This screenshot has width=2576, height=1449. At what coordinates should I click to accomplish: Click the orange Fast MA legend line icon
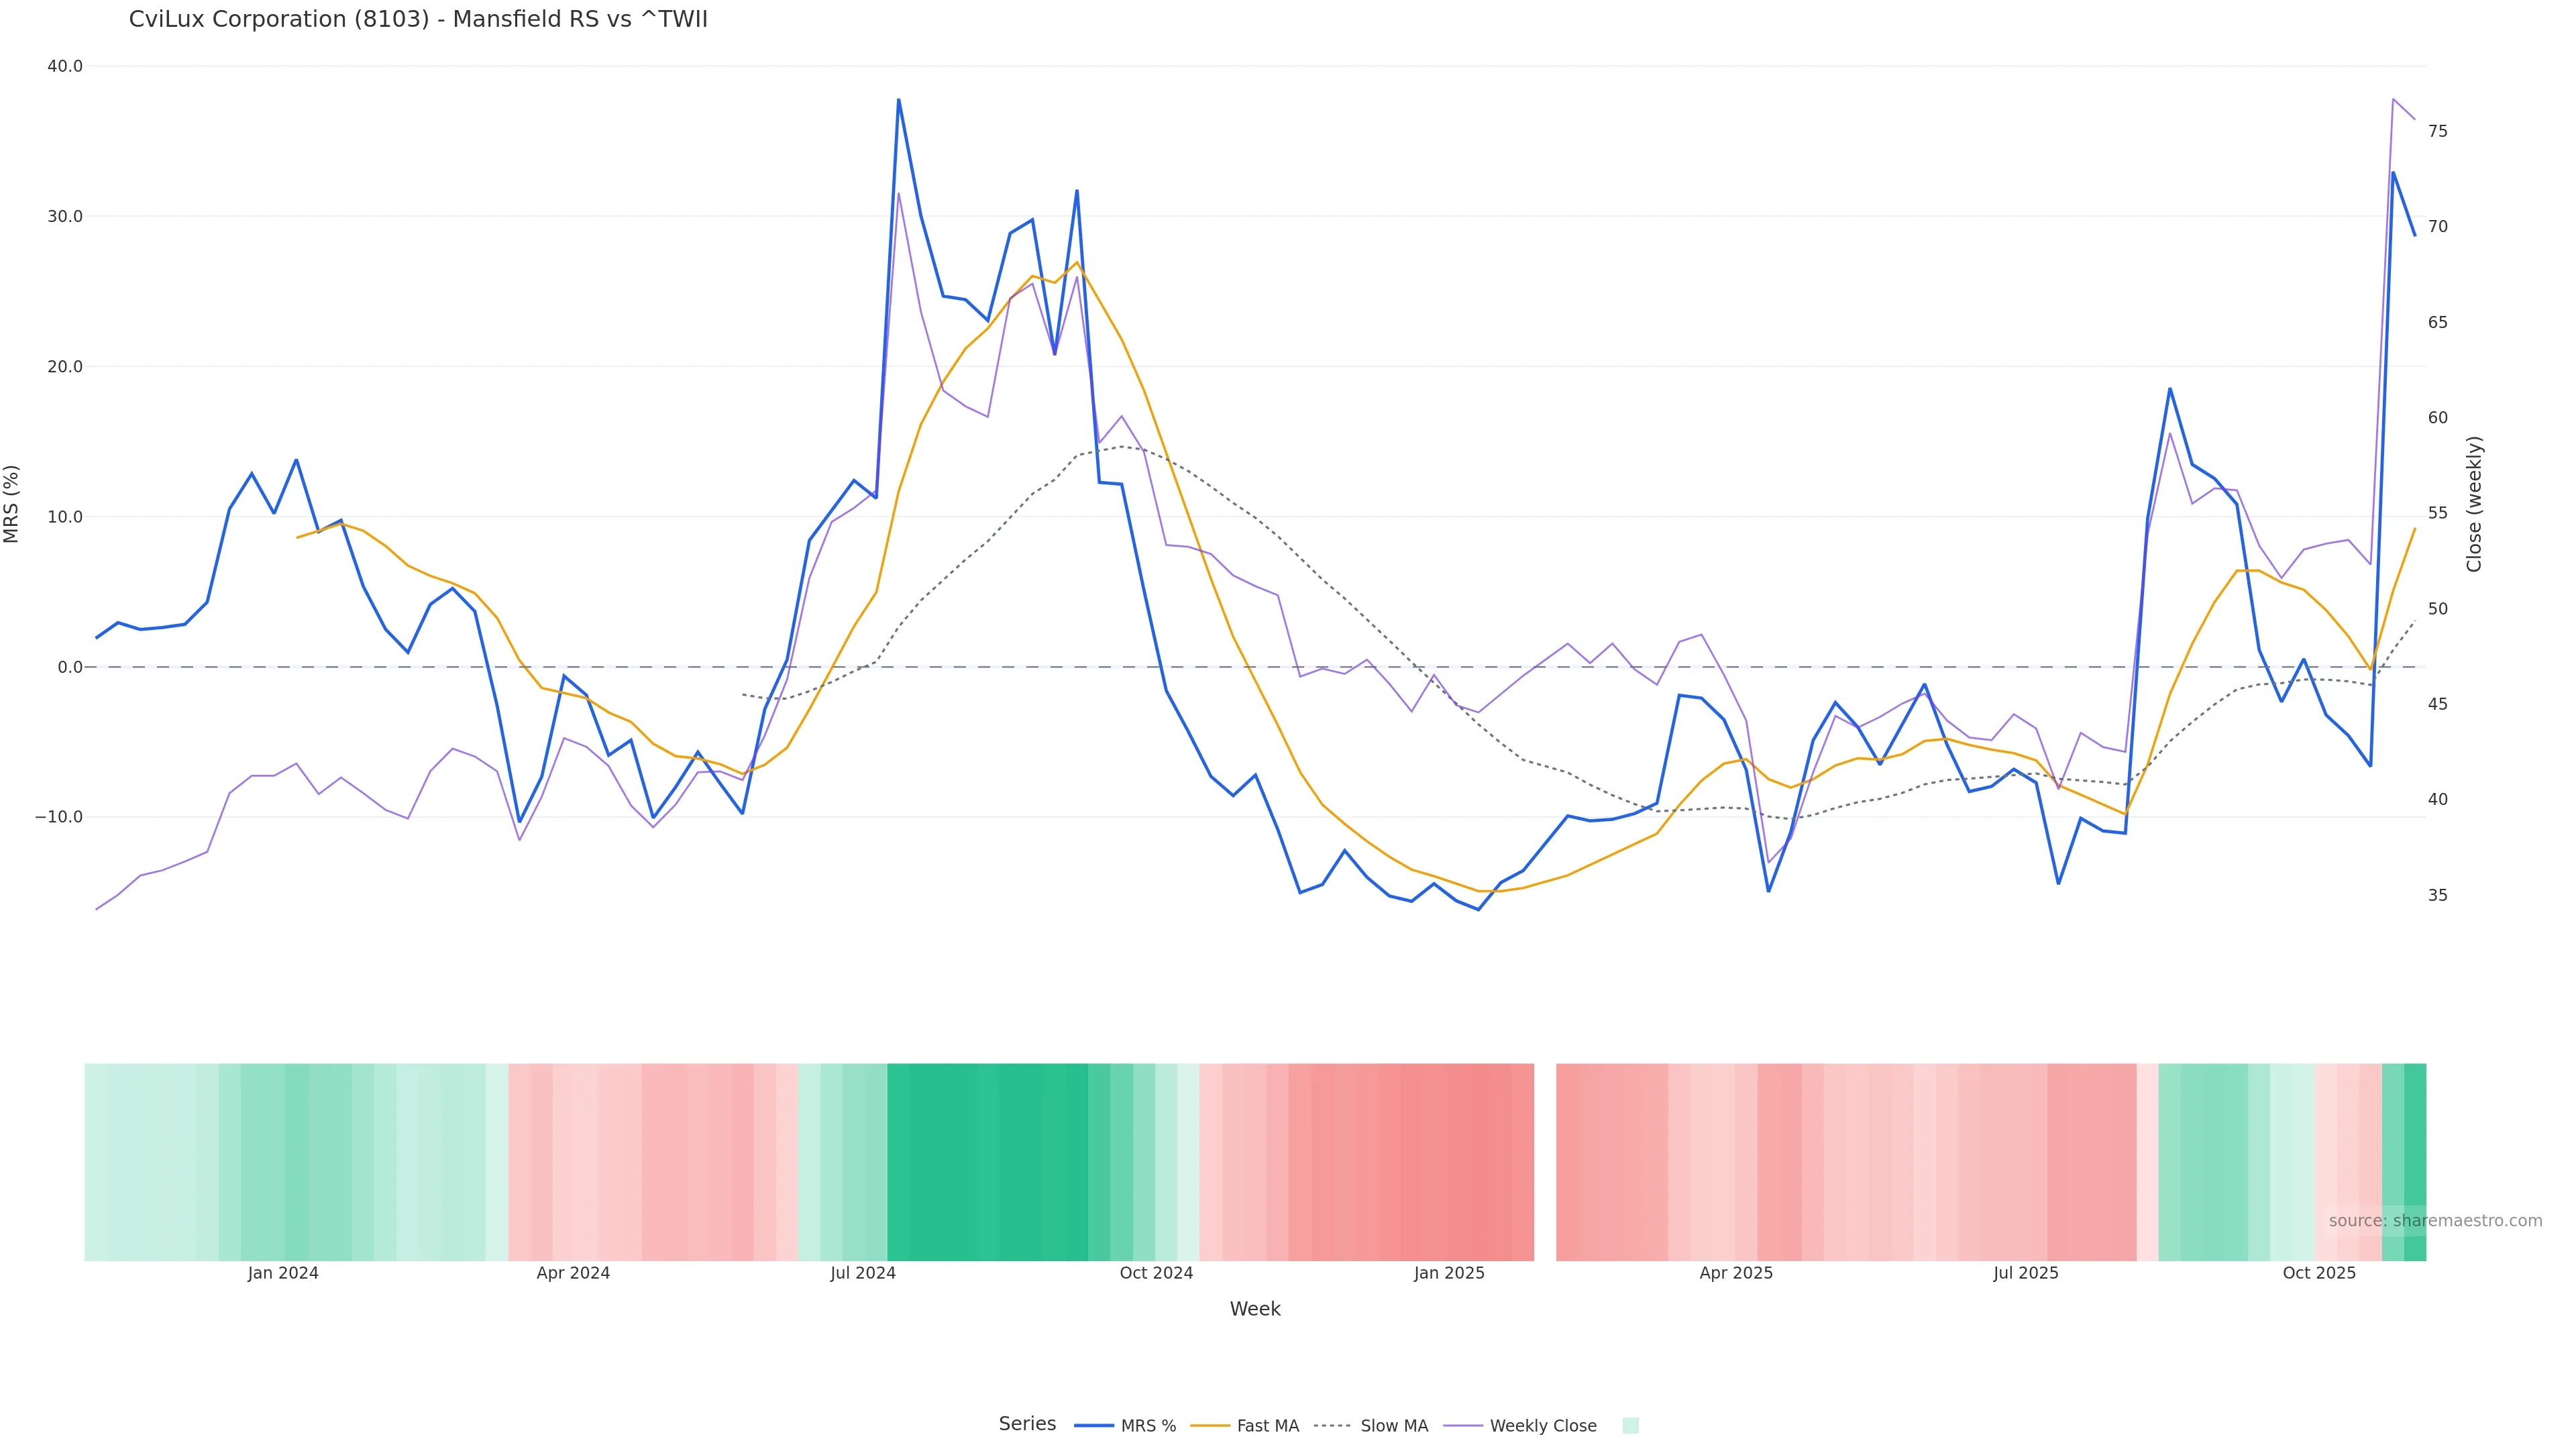(1210, 1425)
